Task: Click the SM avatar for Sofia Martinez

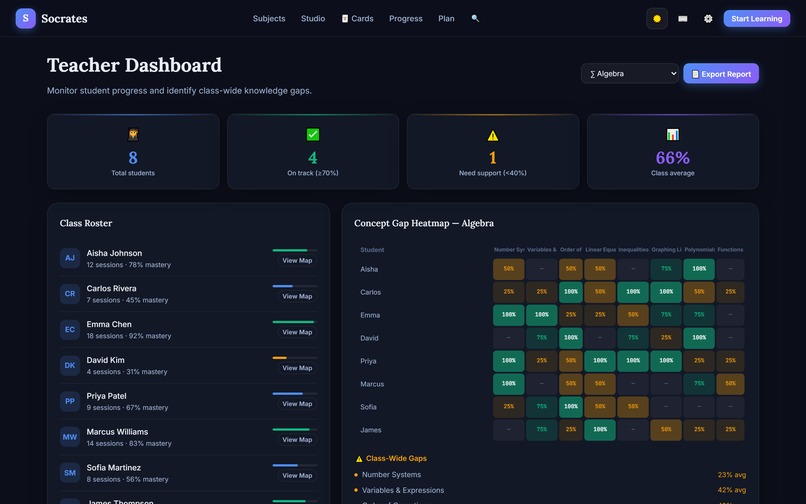Action: [x=70, y=473]
